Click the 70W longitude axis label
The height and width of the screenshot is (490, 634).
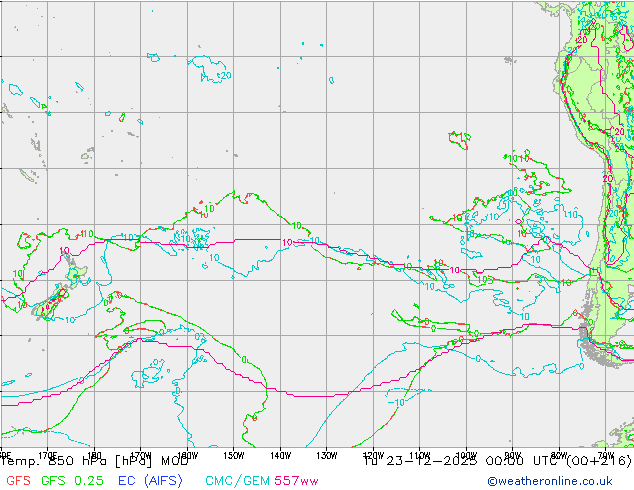click(x=606, y=456)
